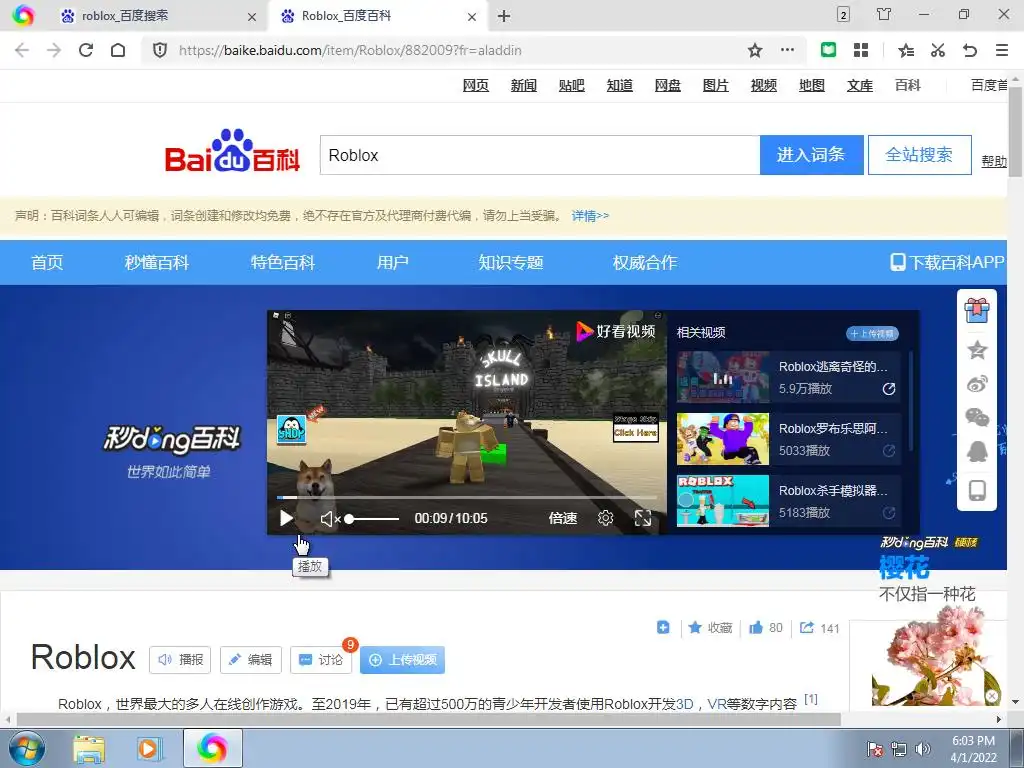
Task: Bookmark this page with the star icon
Action: point(755,50)
